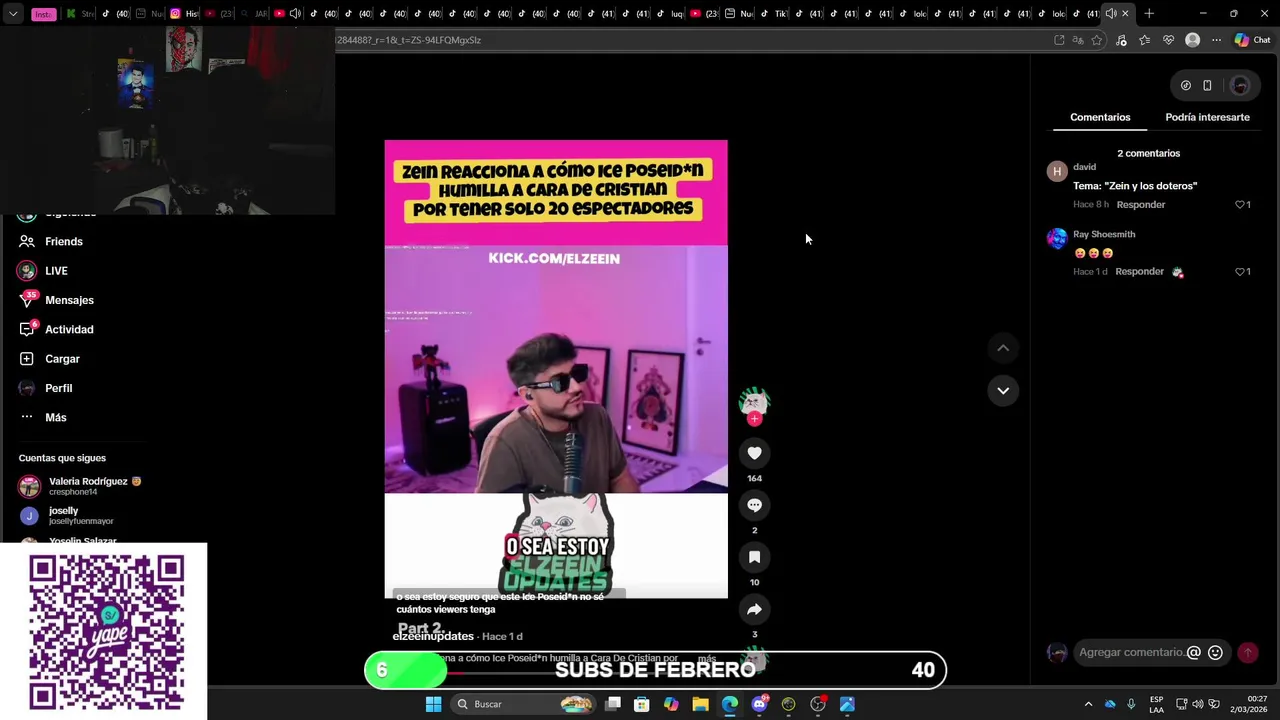Open joselly followed account
This screenshot has width=1280, height=720.
tap(66, 515)
